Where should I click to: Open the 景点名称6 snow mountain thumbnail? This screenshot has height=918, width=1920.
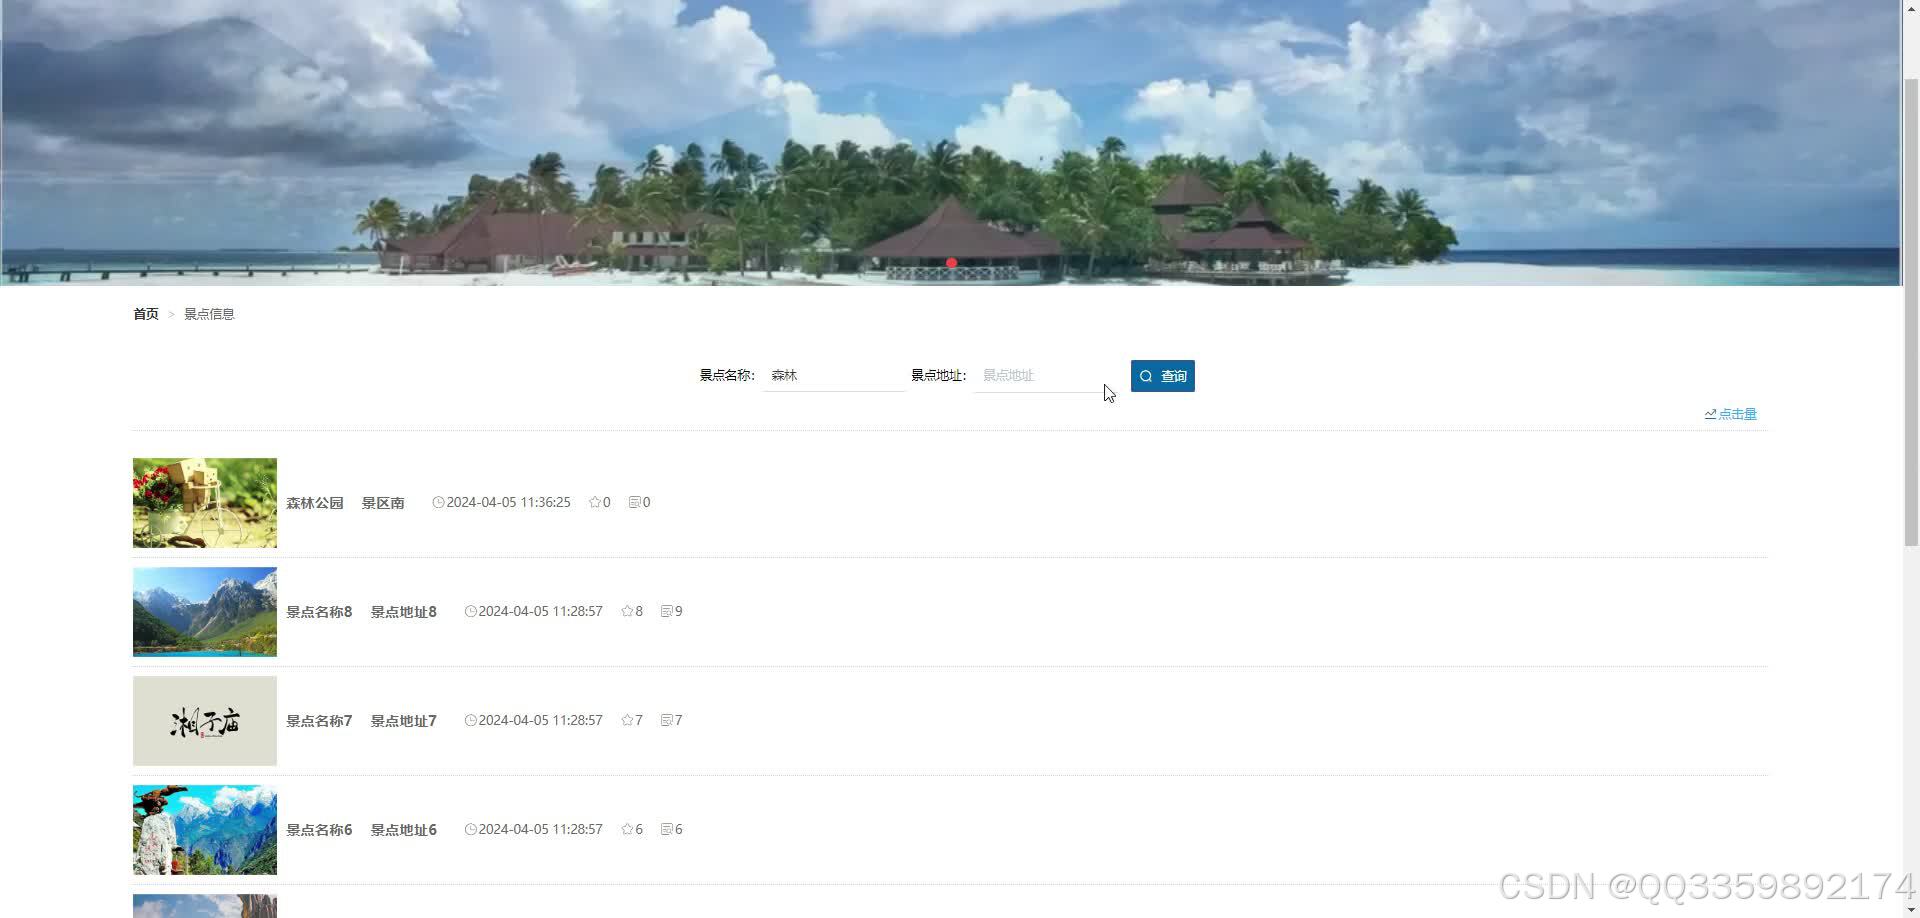tap(205, 830)
